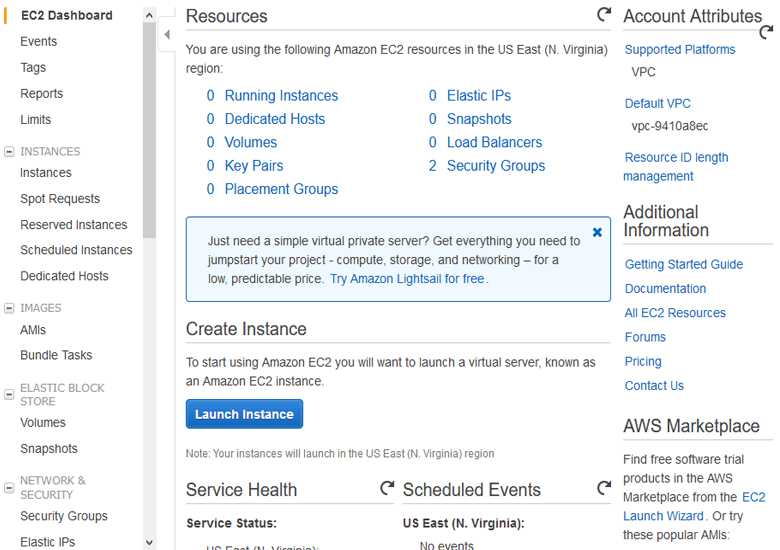Click Elastic IPs resource link
Viewport: 780px width, 550px height.
479,95
